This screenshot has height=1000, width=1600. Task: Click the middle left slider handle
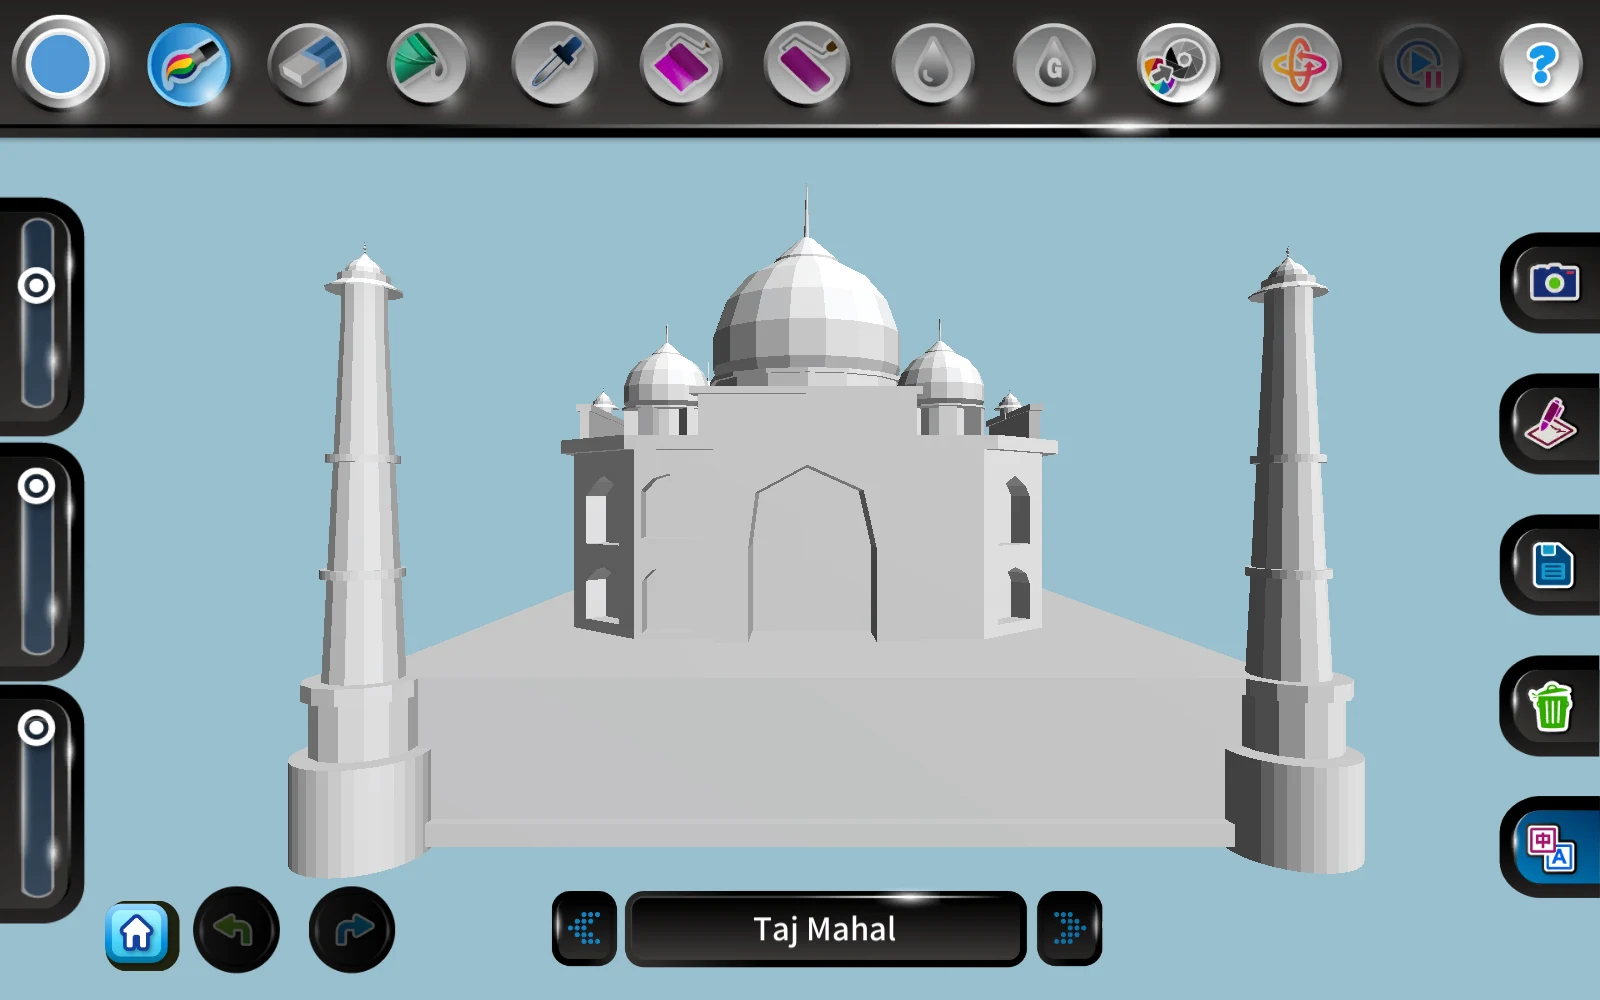pyautogui.click(x=37, y=487)
